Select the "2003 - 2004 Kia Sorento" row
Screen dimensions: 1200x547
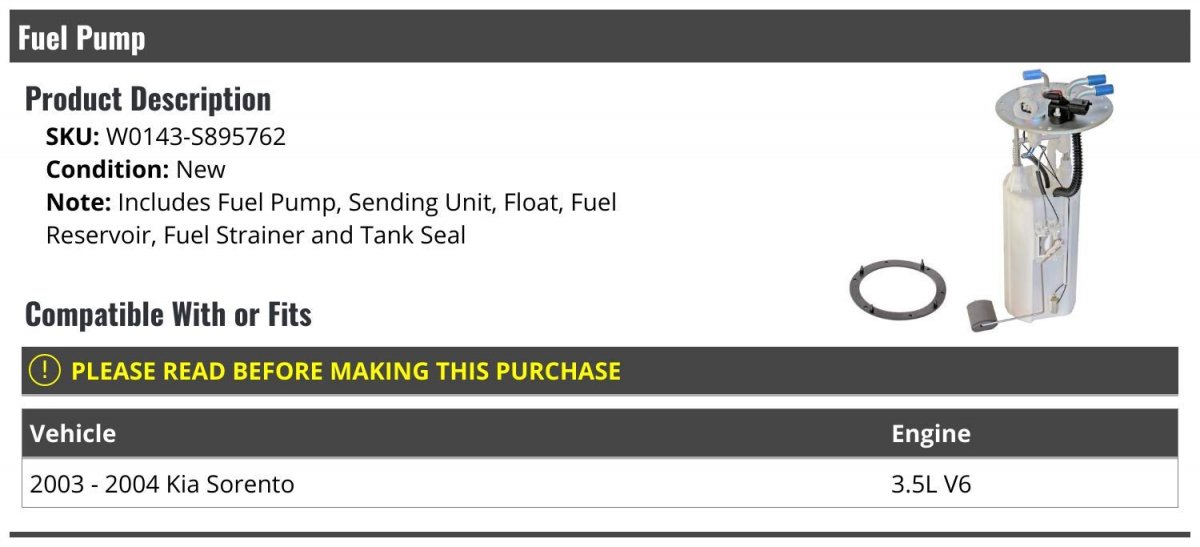(162, 485)
